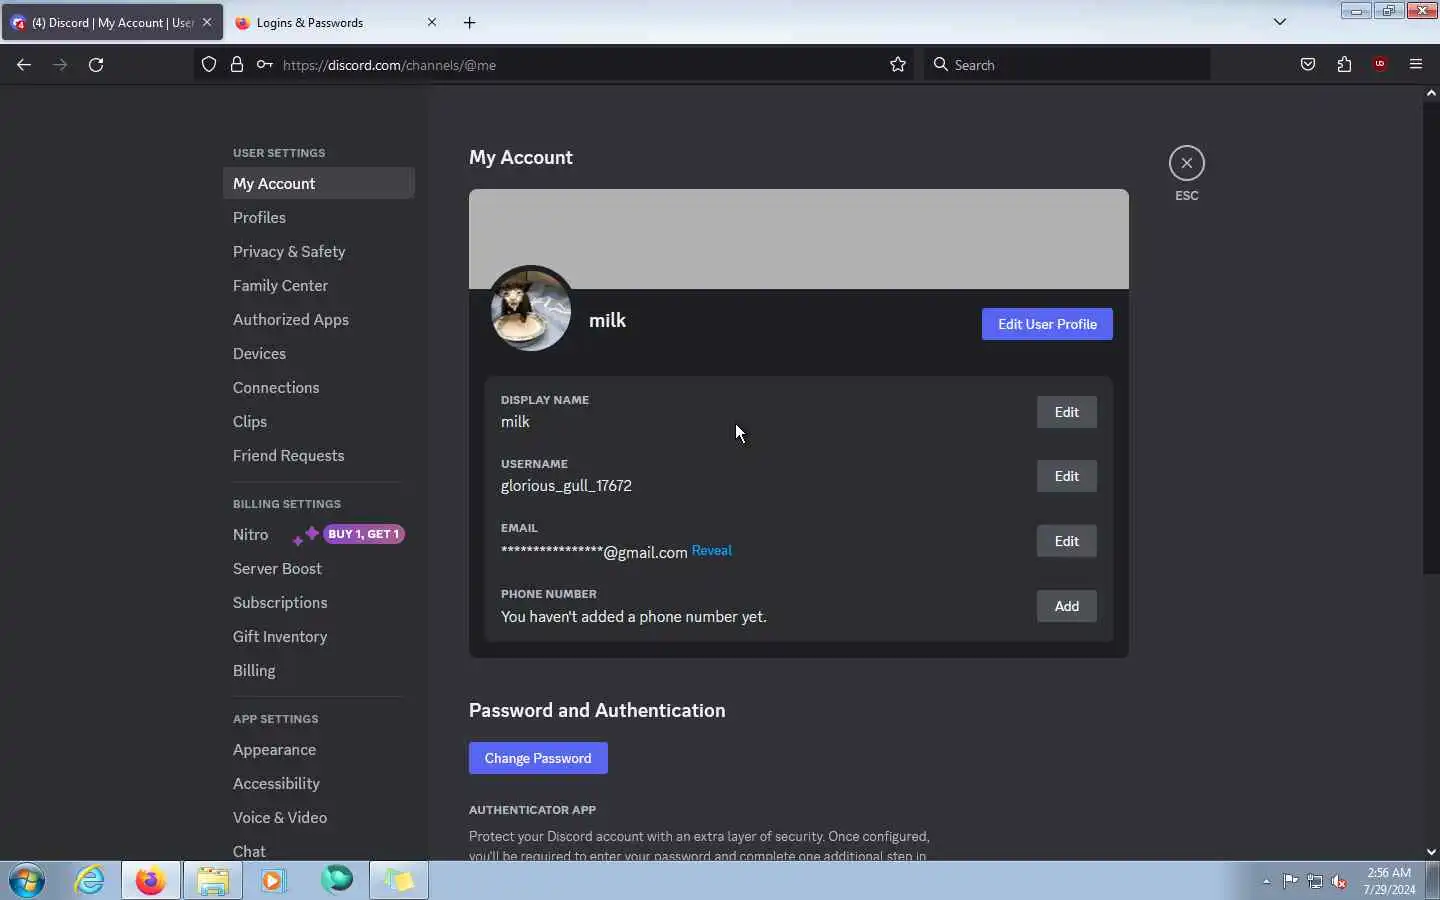Open Accessibility settings
This screenshot has width=1440, height=900.
pyautogui.click(x=318, y=783)
